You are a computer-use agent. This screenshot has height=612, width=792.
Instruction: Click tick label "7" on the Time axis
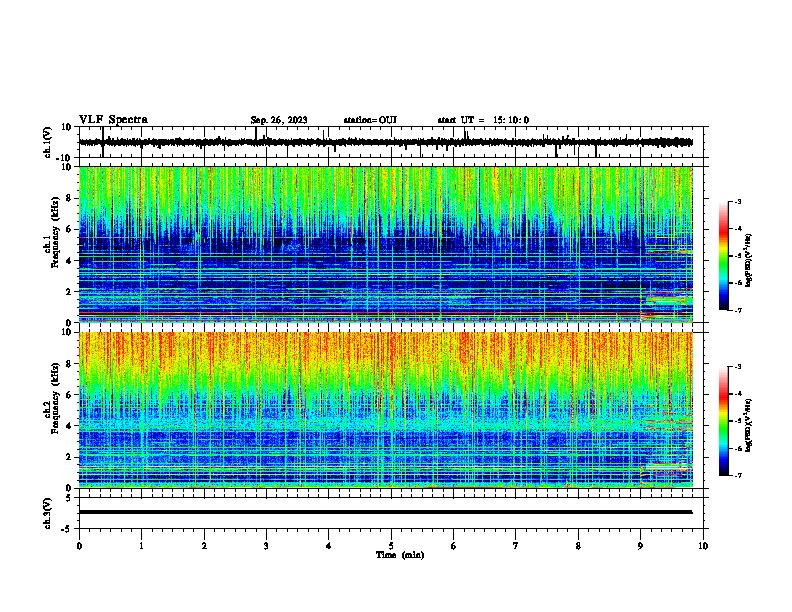point(516,546)
